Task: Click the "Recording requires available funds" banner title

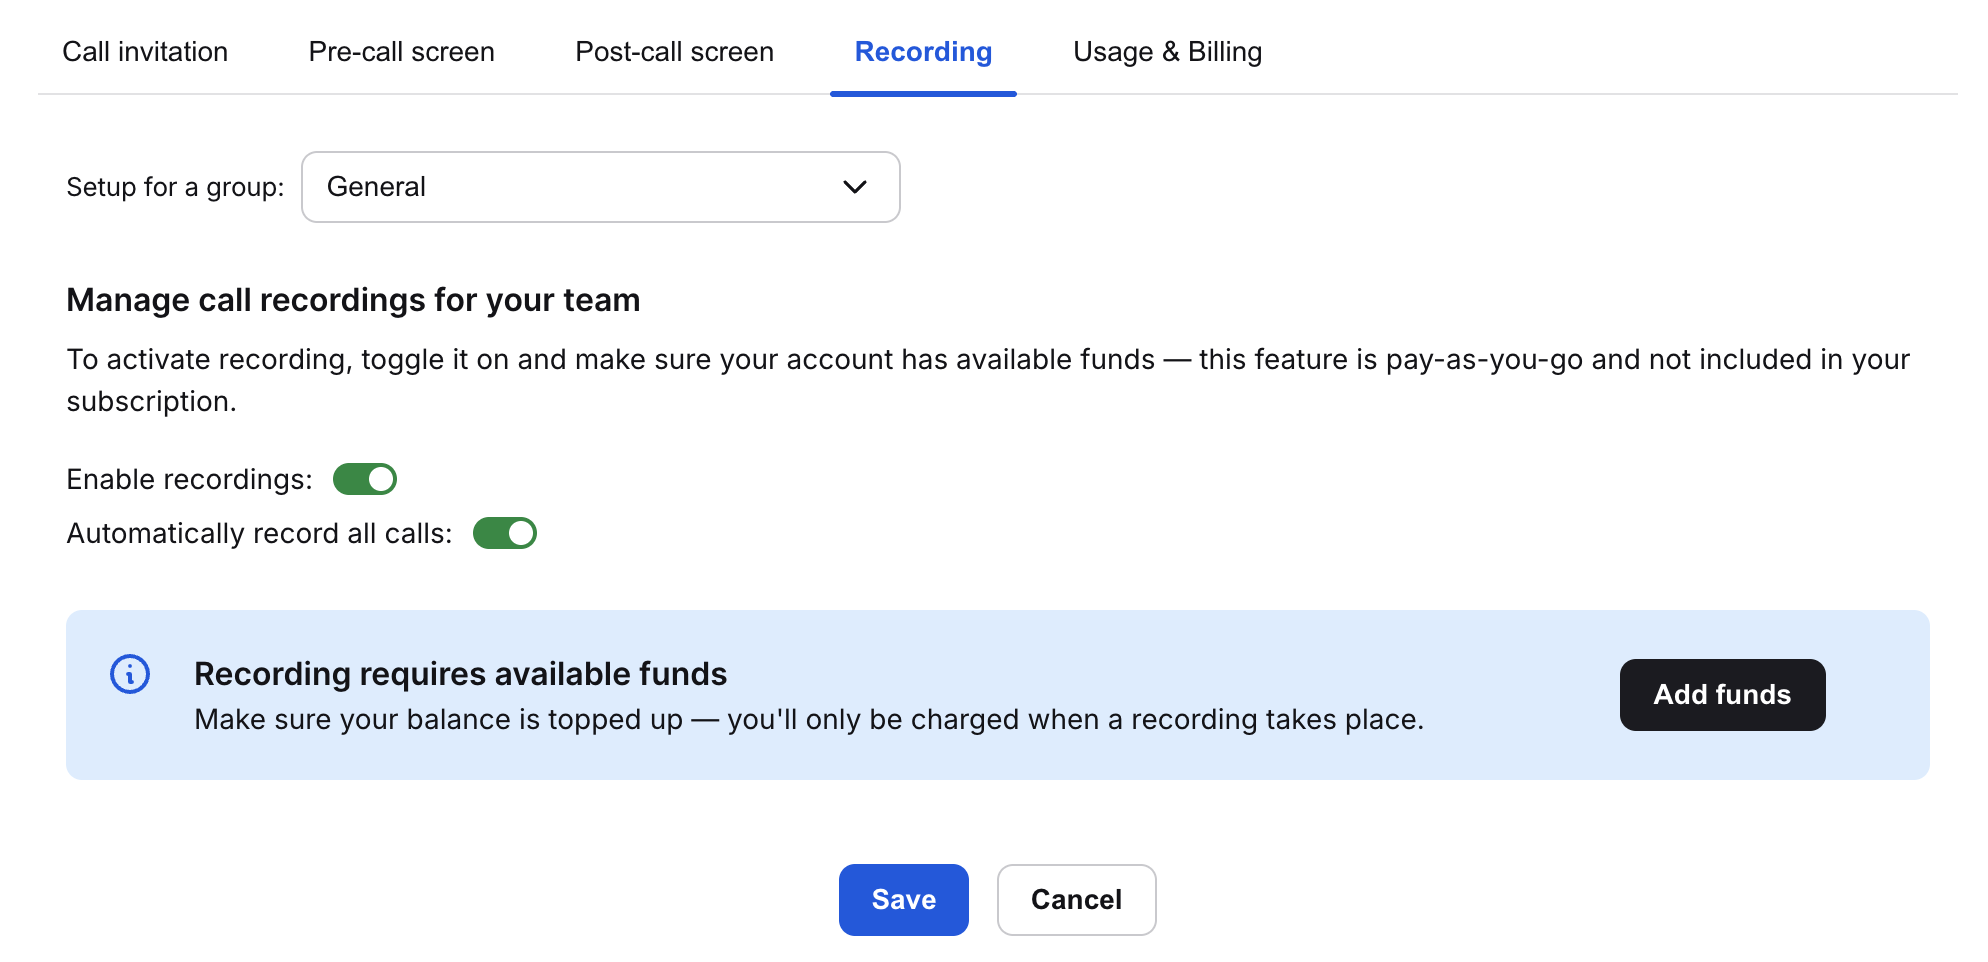Action: [x=460, y=674]
